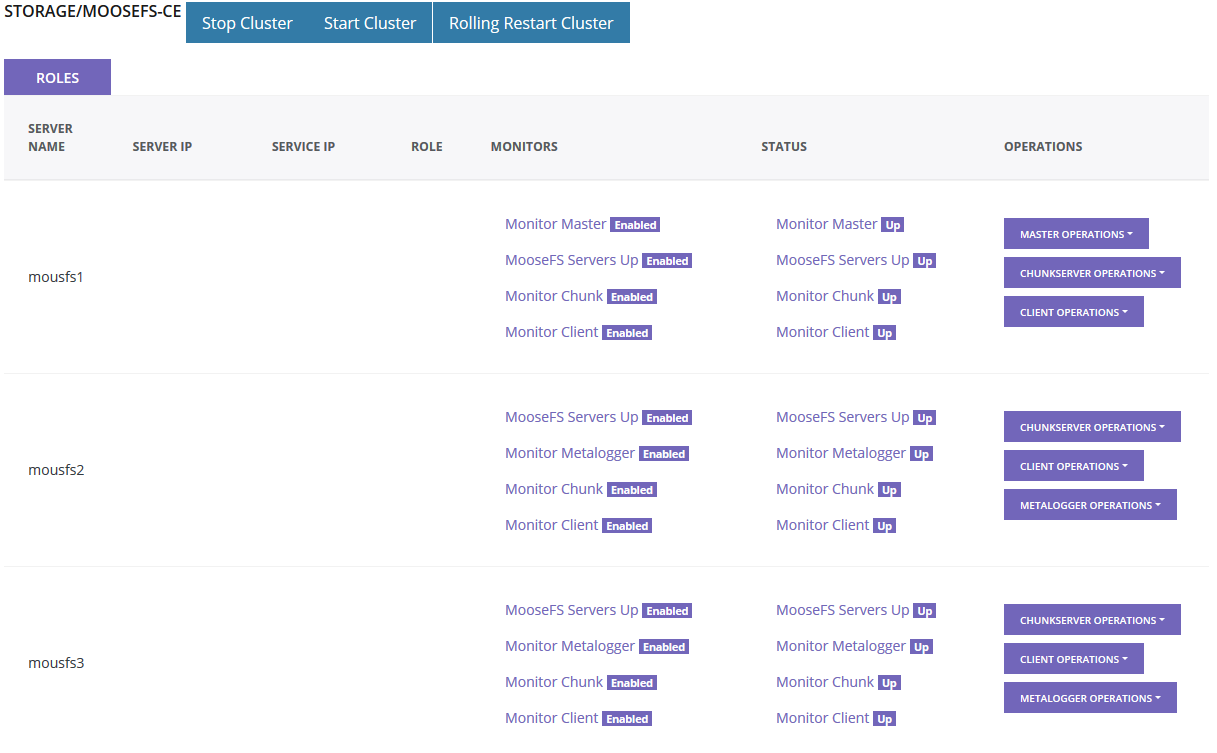Open Monitor Chunk in mousfs3 monitors column

pos(554,682)
